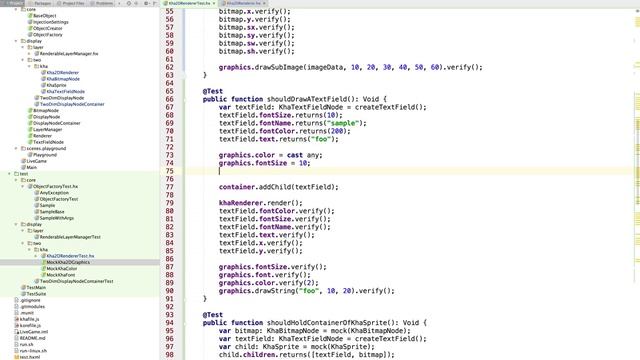
Task: Open ObjectFactory in project tree
Action: [45, 35]
